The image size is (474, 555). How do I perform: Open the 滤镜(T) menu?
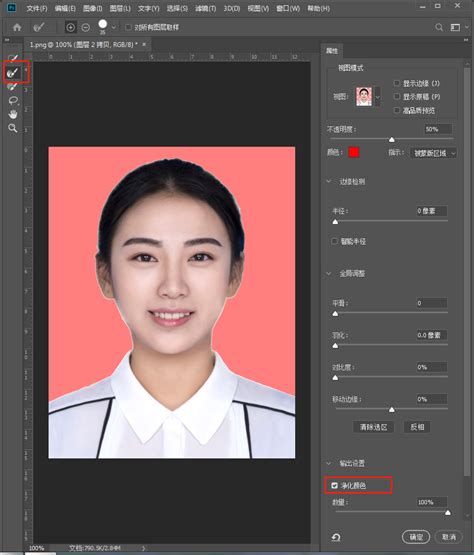point(205,8)
